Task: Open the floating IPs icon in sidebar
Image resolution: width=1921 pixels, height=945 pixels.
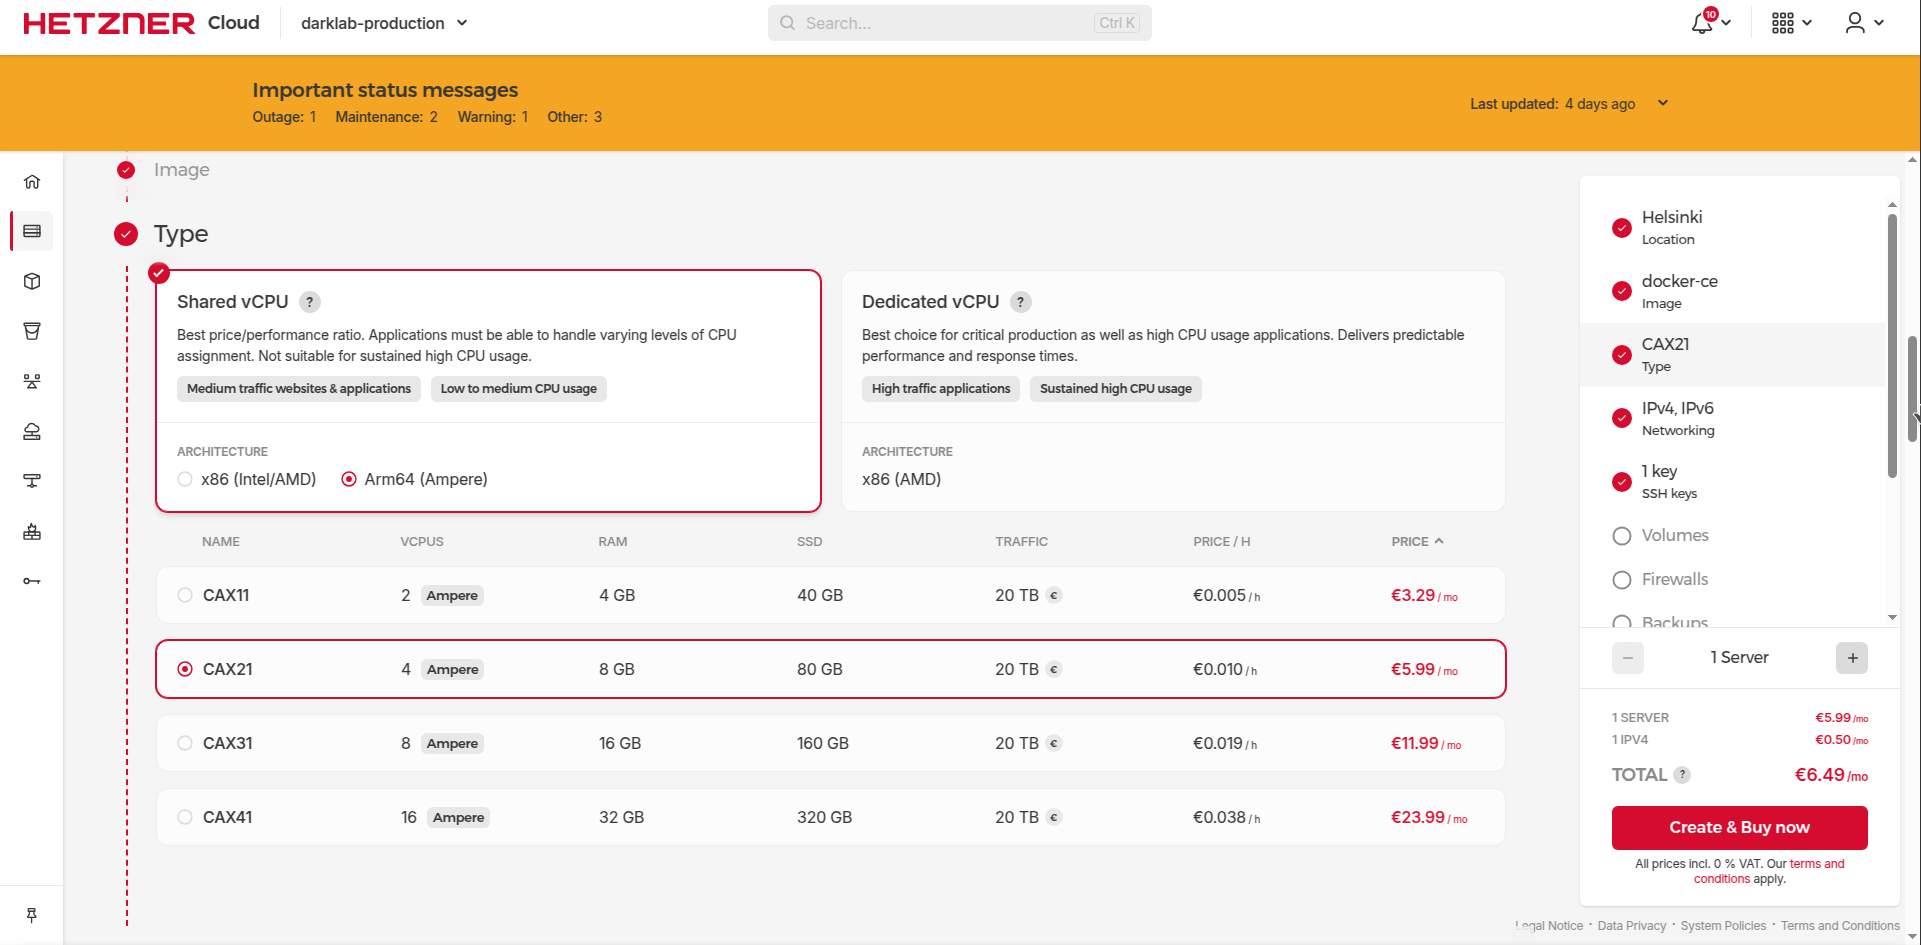Action: pyautogui.click(x=32, y=431)
